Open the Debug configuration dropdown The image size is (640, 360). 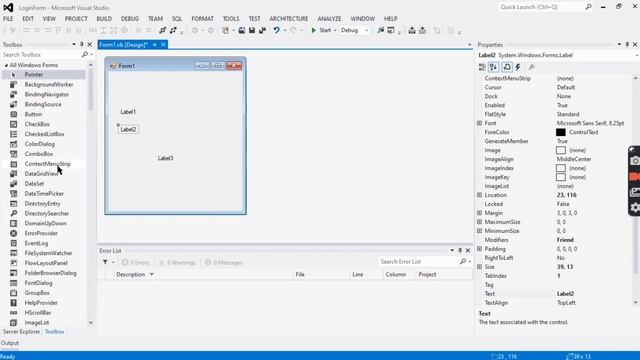367,30
